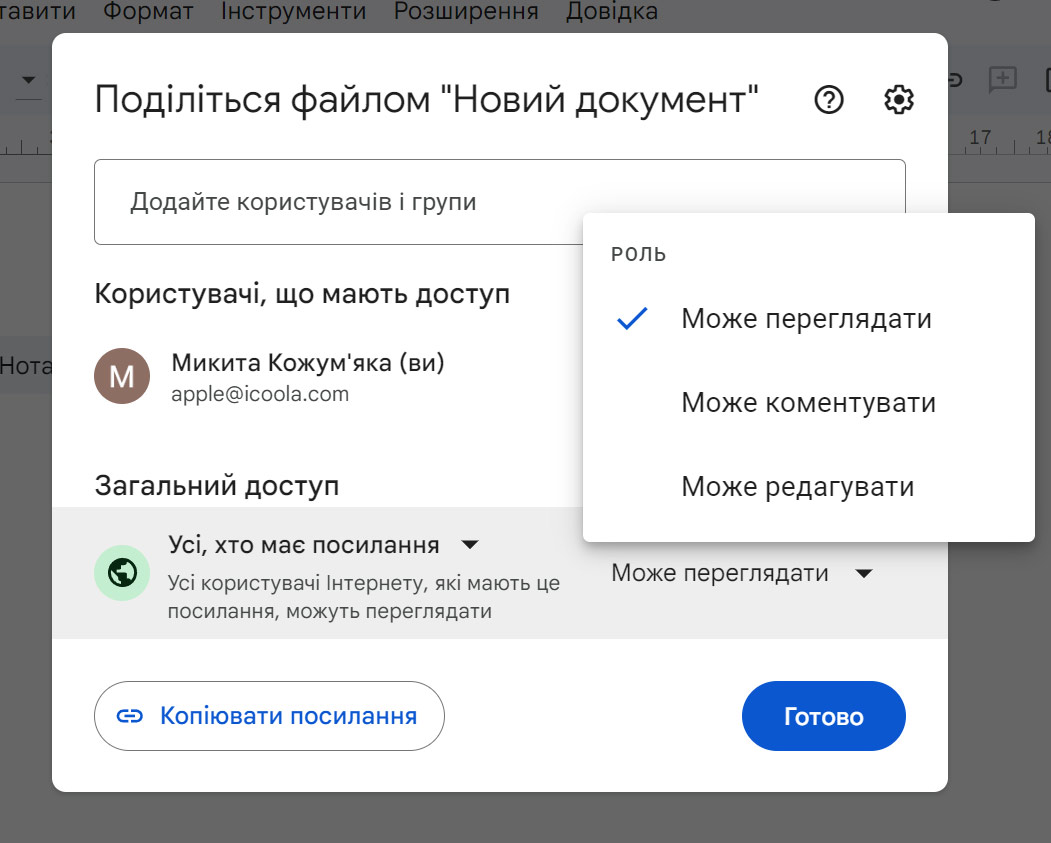Open the toolbar dropdown arrow at top left
The image size is (1051, 843).
[x=29, y=80]
